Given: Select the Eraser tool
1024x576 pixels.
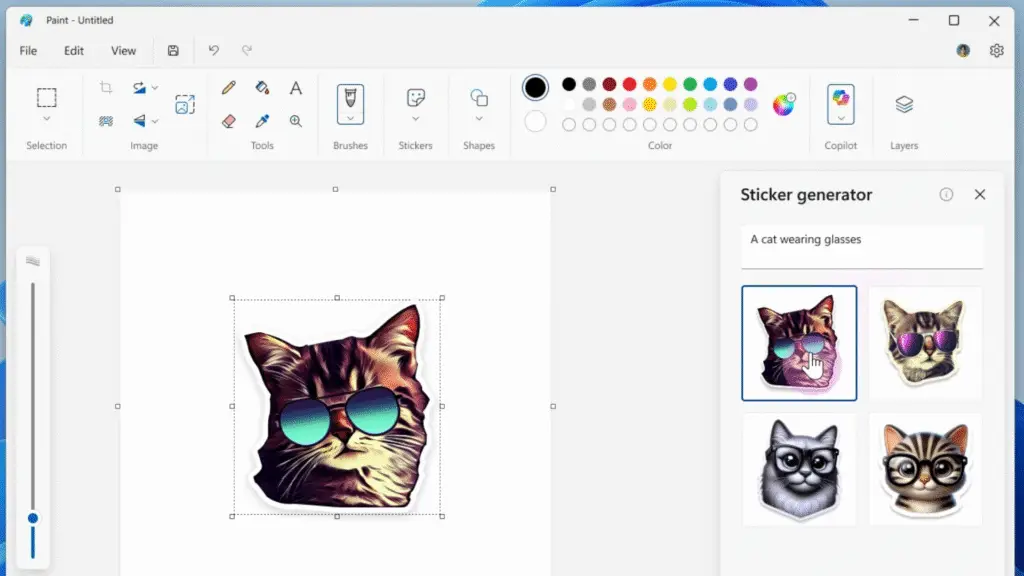Looking at the screenshot, I should (229, 121).
